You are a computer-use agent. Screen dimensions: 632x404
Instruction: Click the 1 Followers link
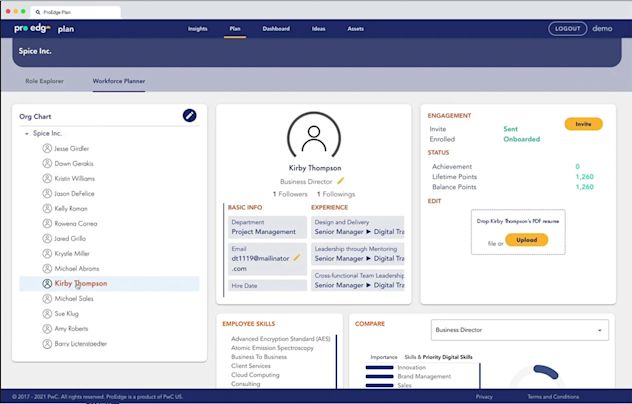tap(290, 194)
